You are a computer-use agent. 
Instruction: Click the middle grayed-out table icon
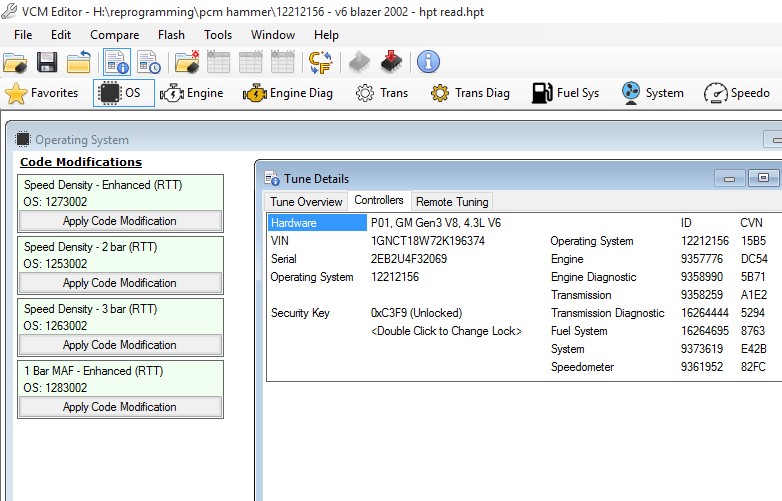pyautogui.click(x=250, y=62)
